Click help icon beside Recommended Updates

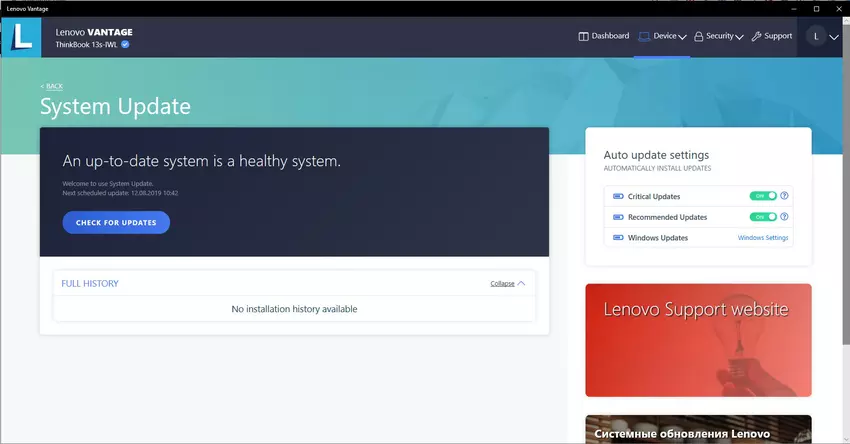coord(784,217)
